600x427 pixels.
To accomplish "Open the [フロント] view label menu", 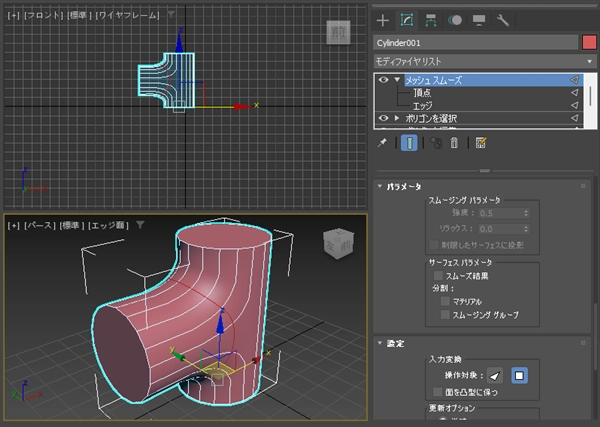I will coord(43,15).
